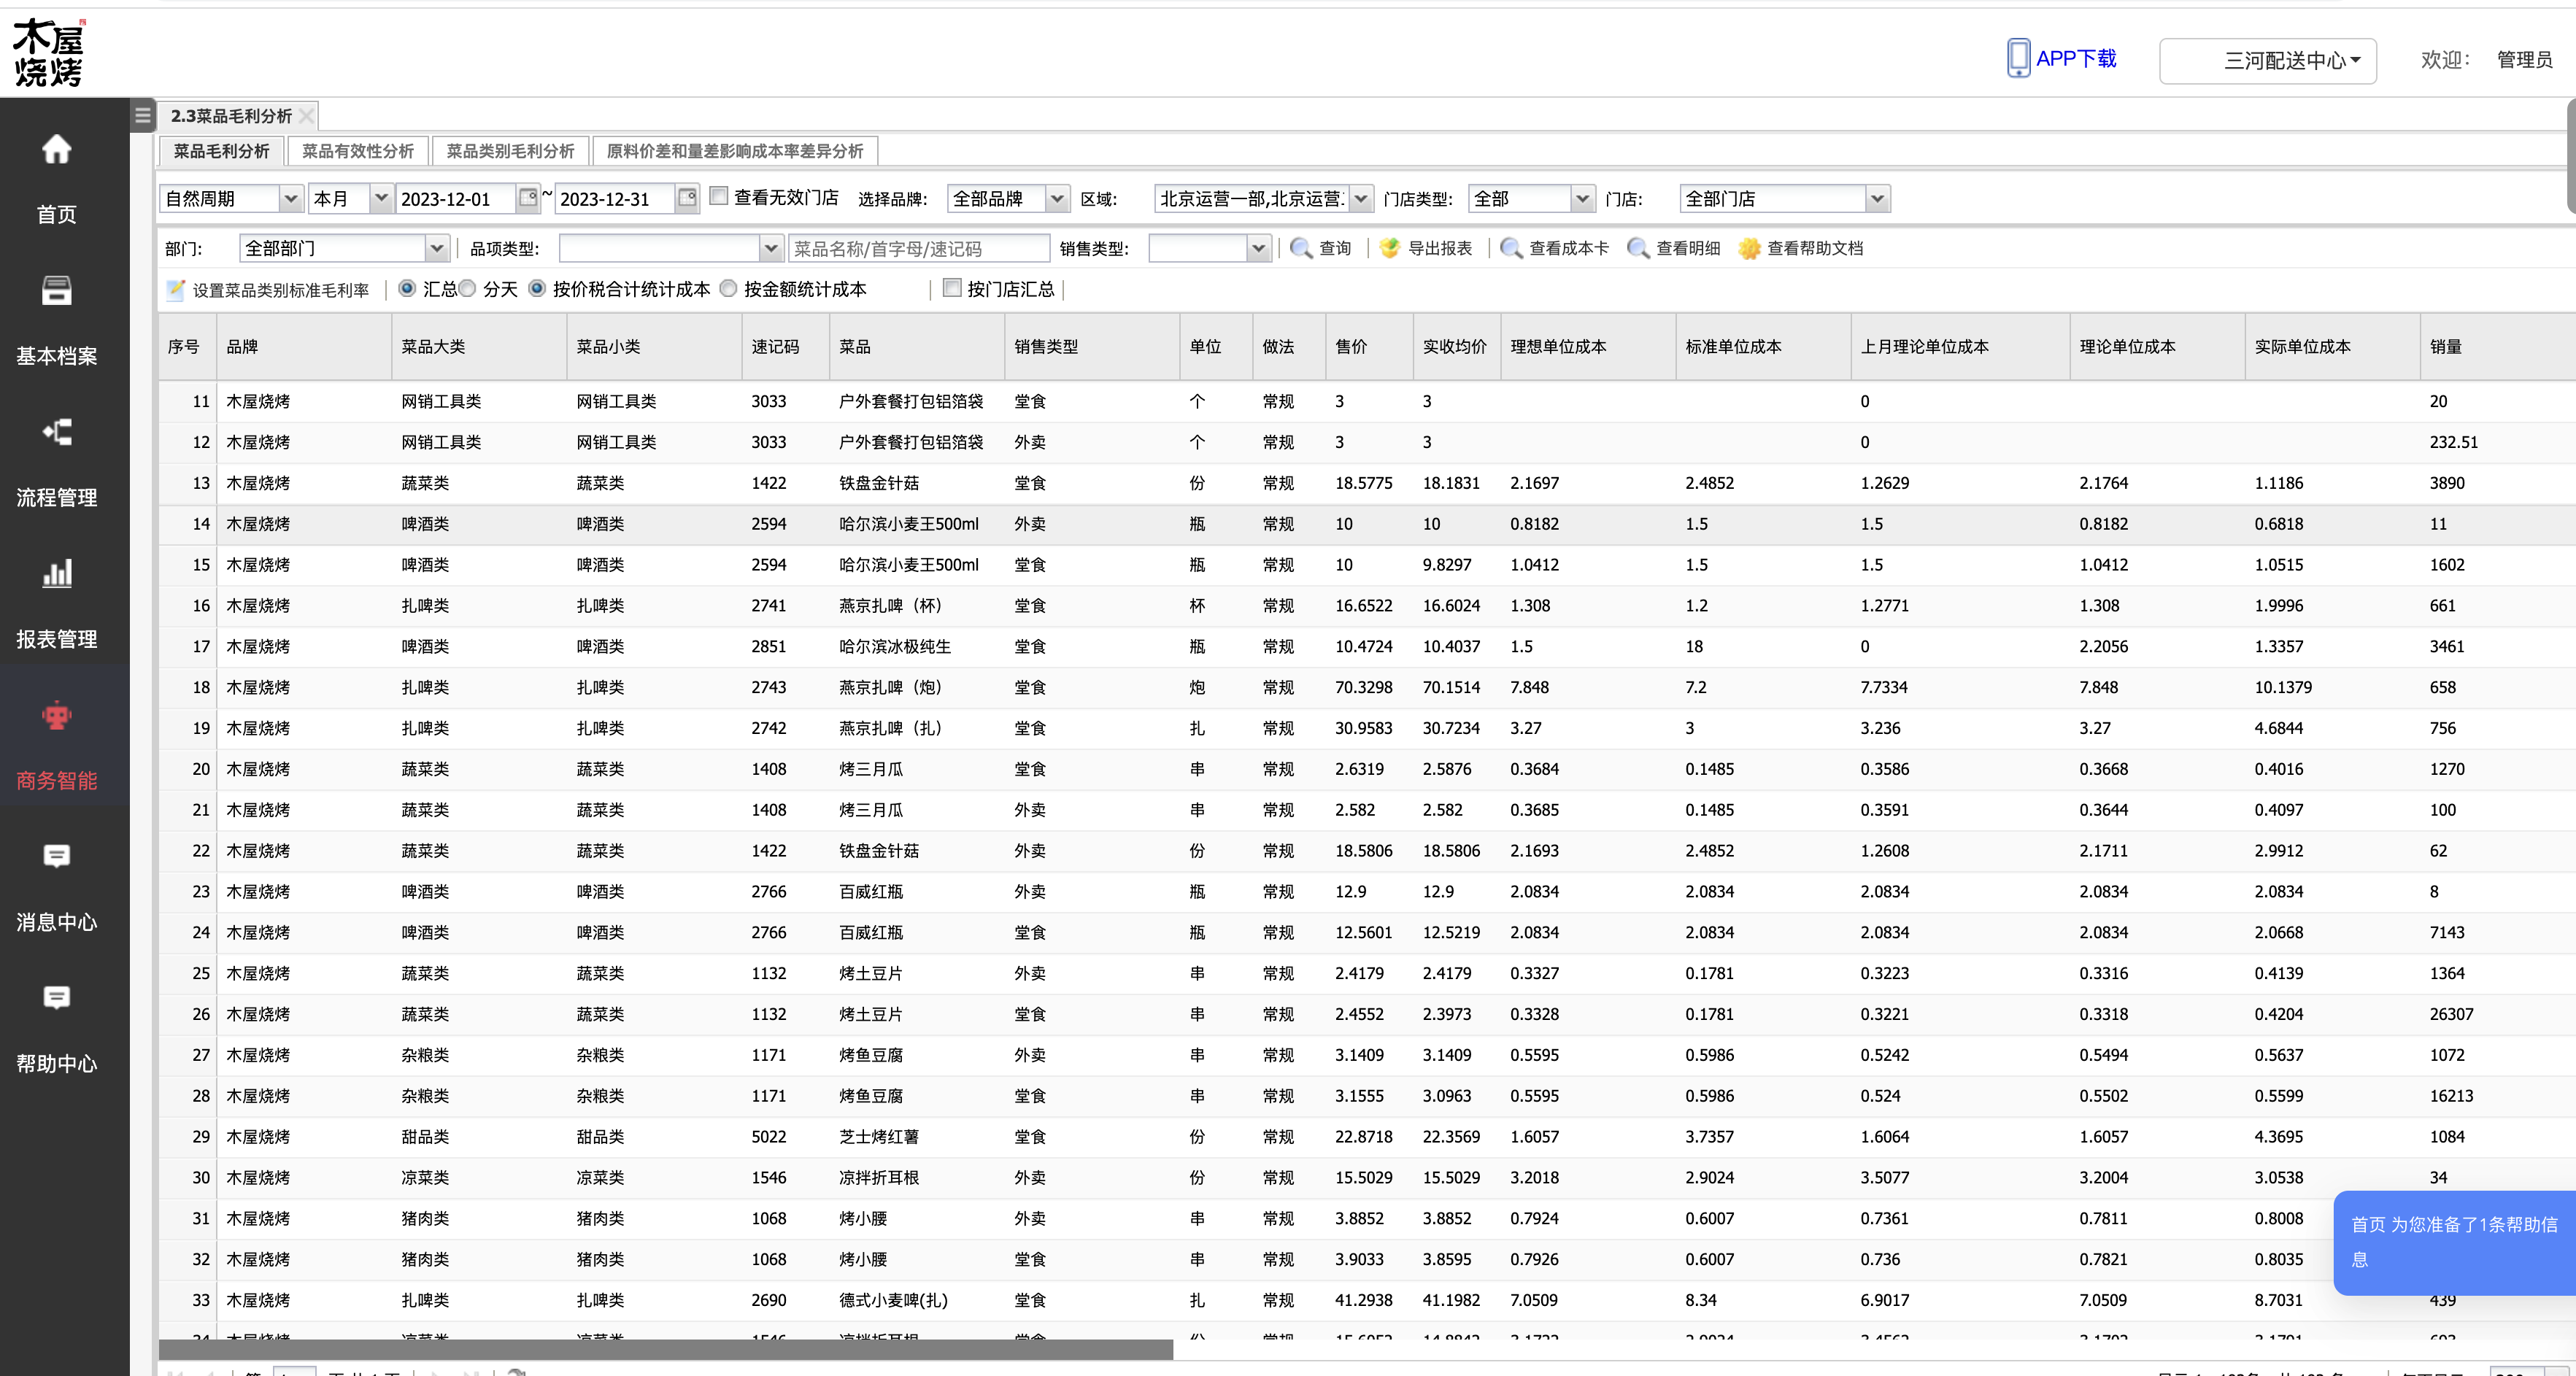Open 帮助中心 help icon in sidebar
The width and height of the screenshot is (2576, 1376).
tap(56, 997)
